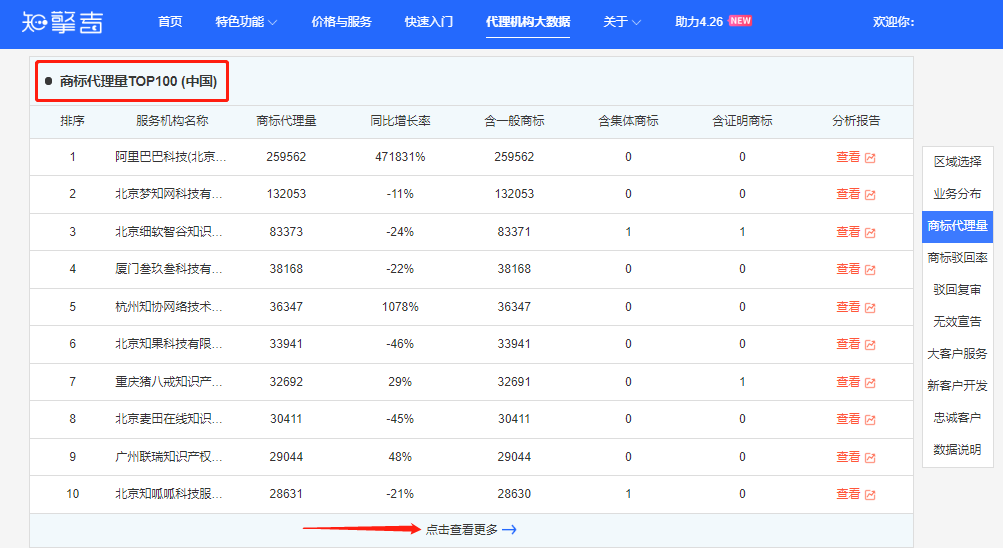Screen dimensions: 1003x548
Task: Open 快速入门 menu item
Action: tap(429, 22)
